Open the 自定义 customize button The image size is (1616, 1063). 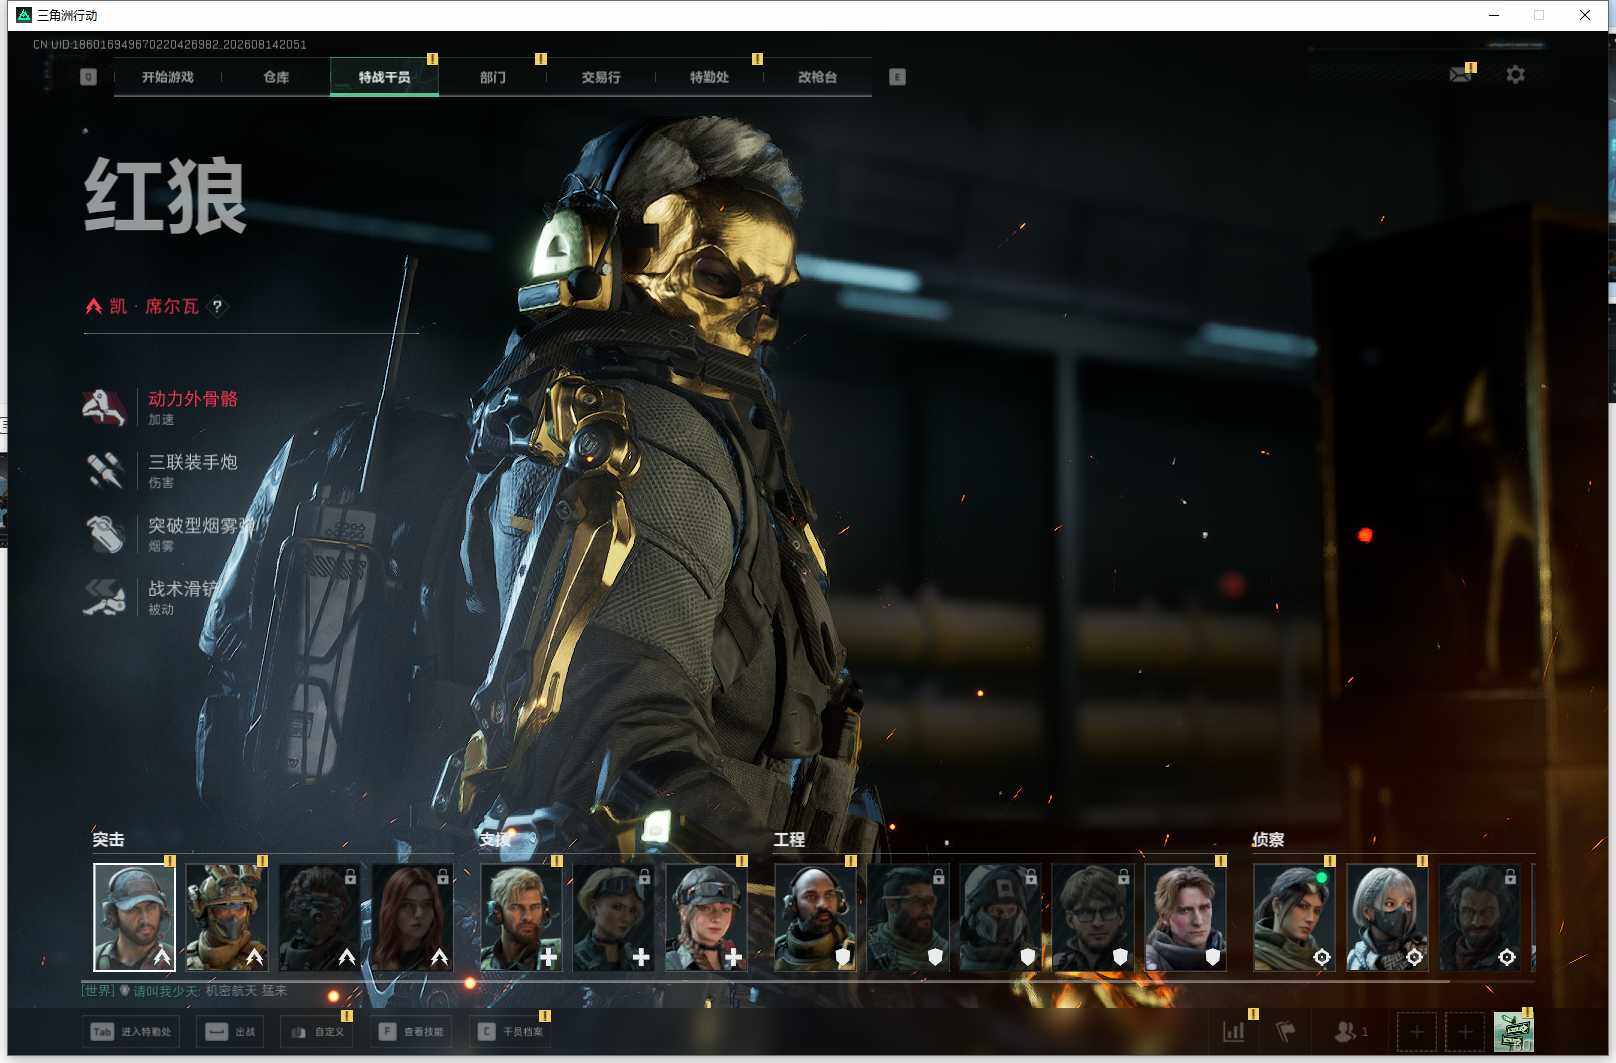(x=317, y=1031)
